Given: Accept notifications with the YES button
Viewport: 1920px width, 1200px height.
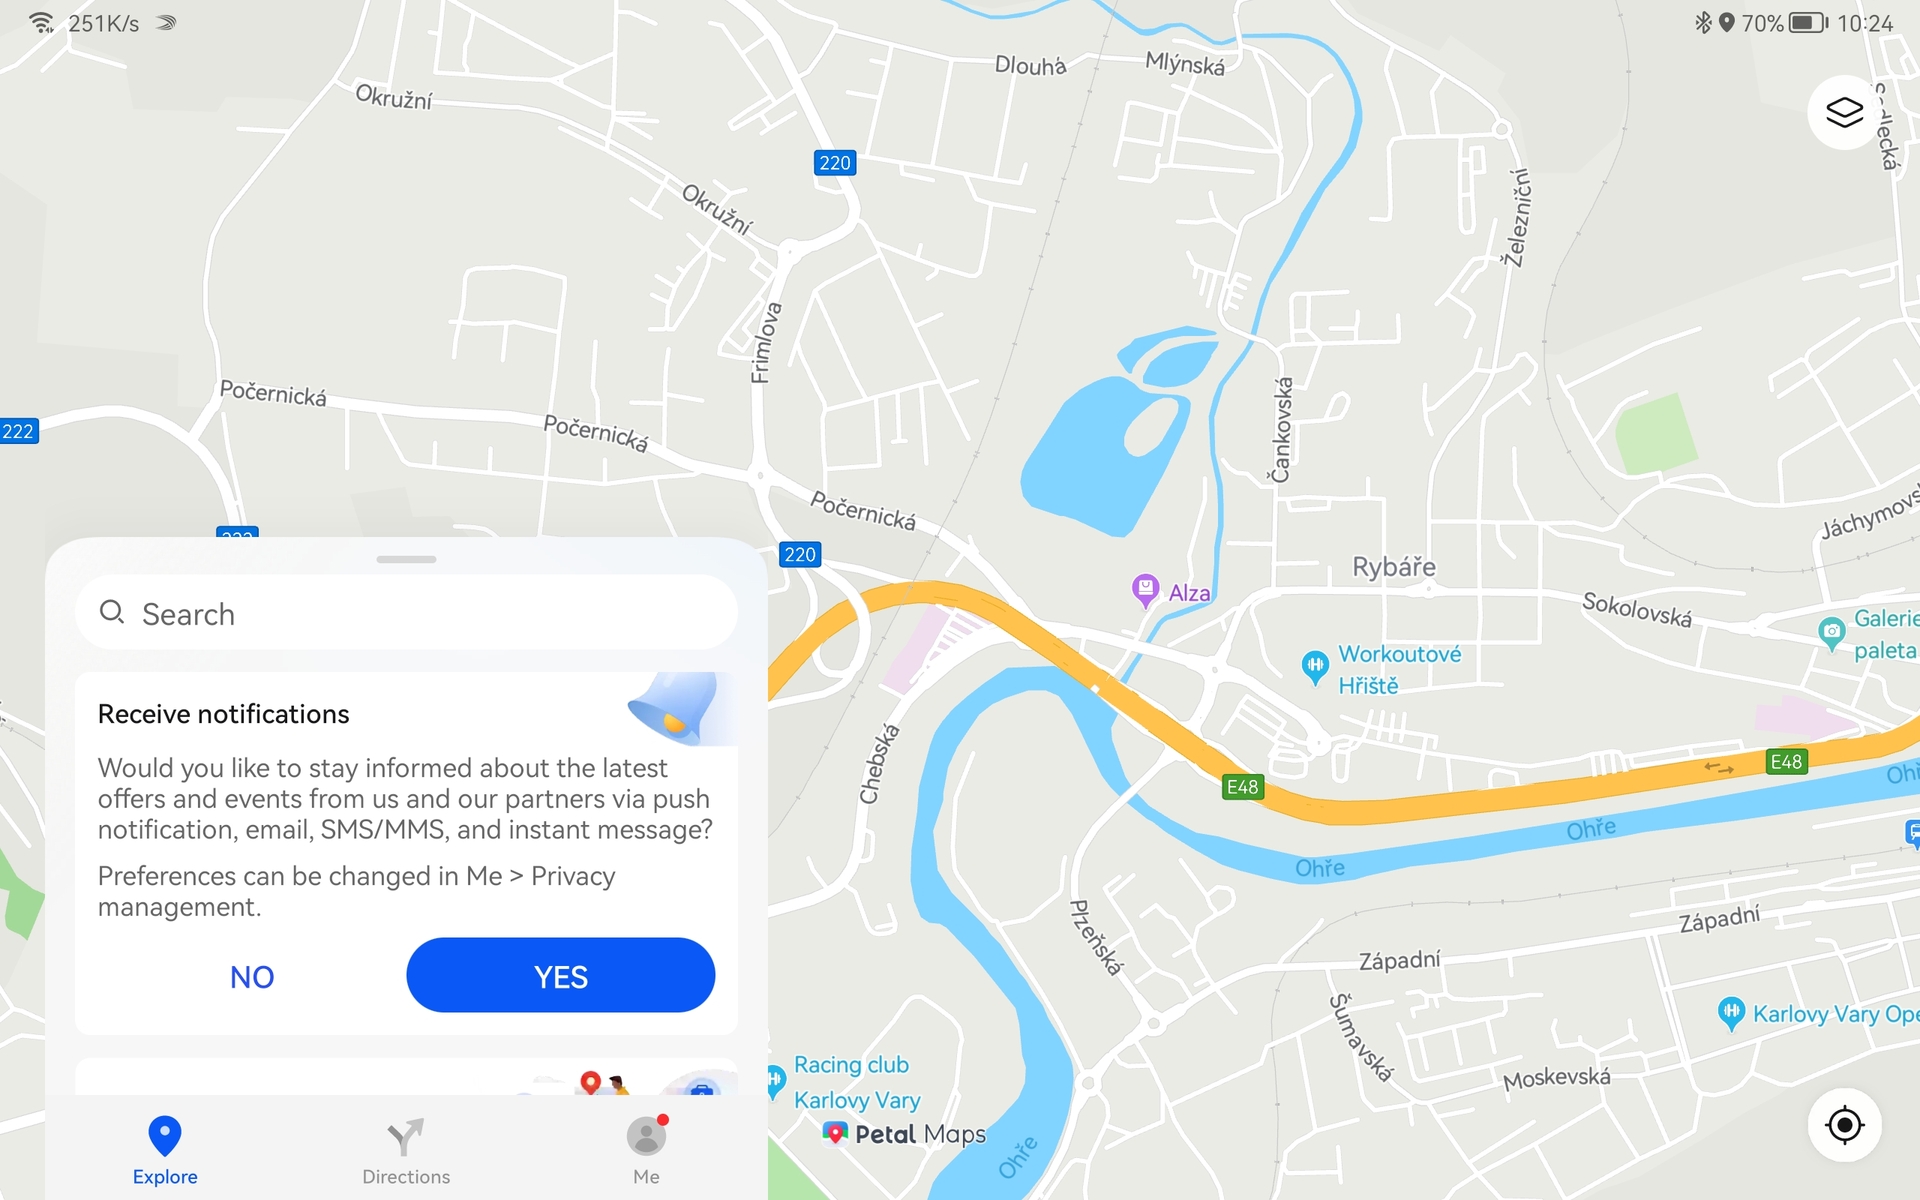Looking at the screenshot, I should (560, 975).
